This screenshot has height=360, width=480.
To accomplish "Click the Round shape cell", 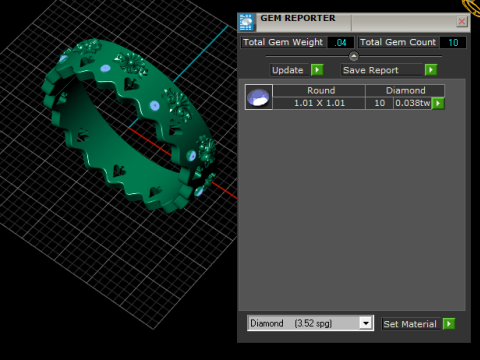I will pyautogui.click(x=319, y=91).
